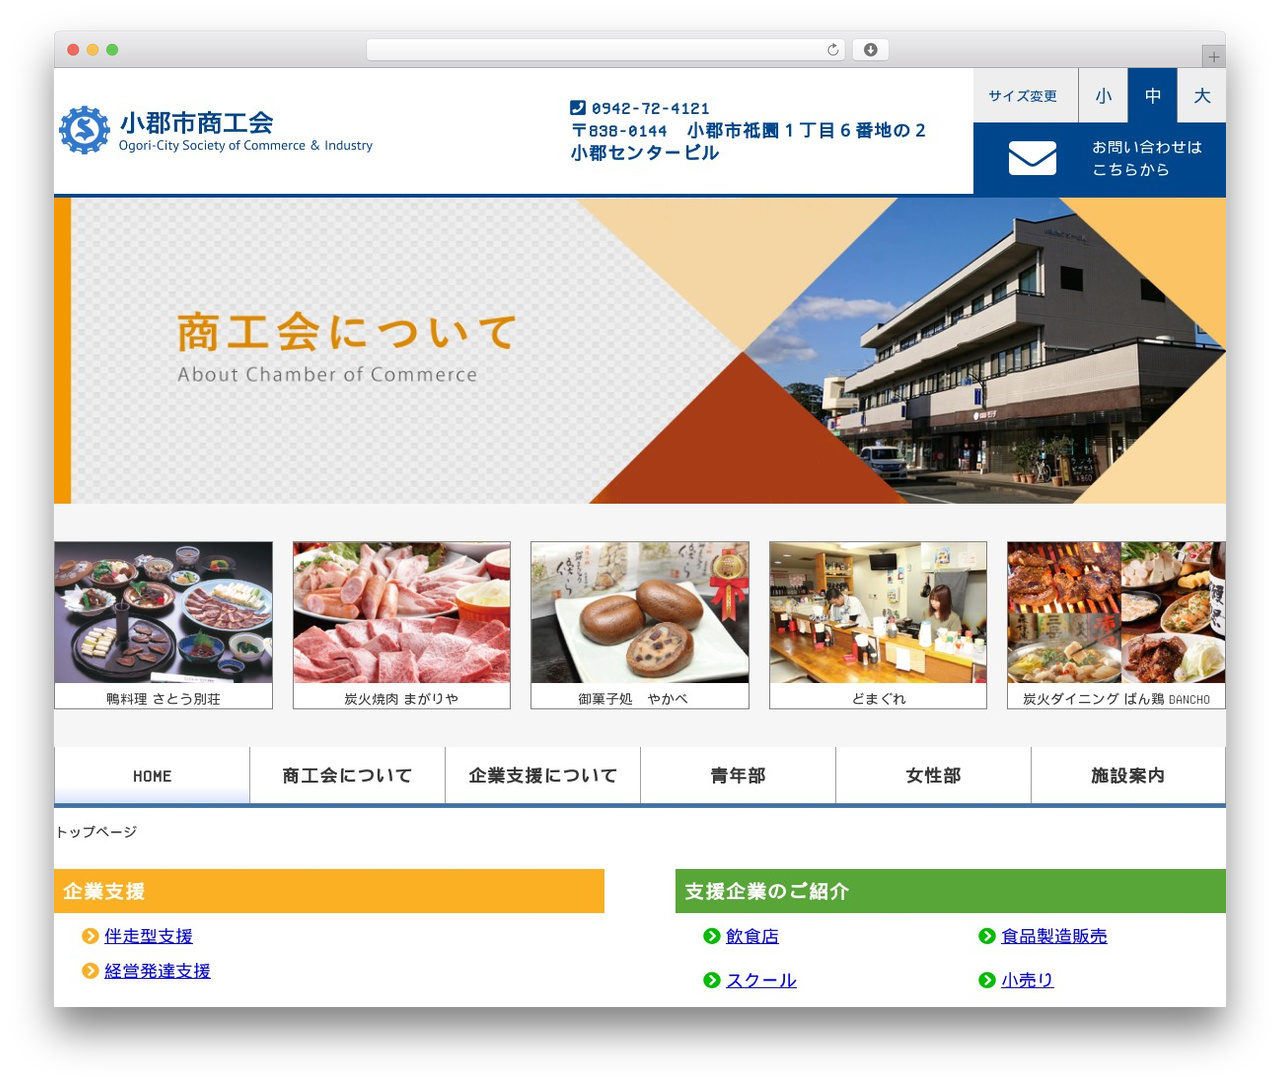This screenshot has height=1084, width=1280.
Task: Set text size to 小 (small)
Action: click(x=1103, y=96)
